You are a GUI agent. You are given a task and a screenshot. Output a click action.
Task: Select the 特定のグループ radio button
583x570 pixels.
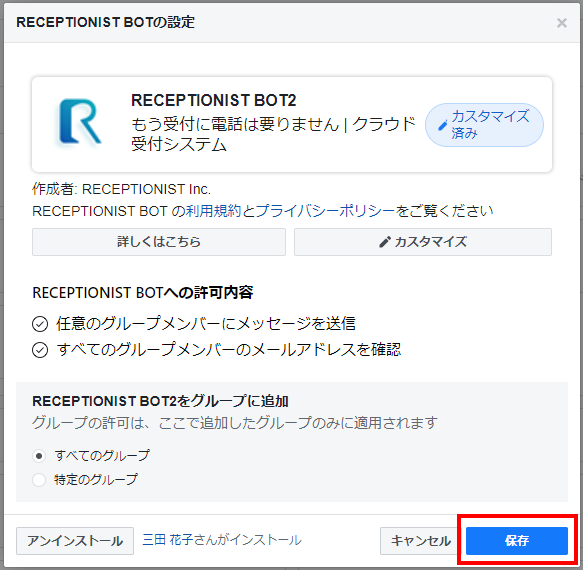pyautogui.click(x=39, y=480)
